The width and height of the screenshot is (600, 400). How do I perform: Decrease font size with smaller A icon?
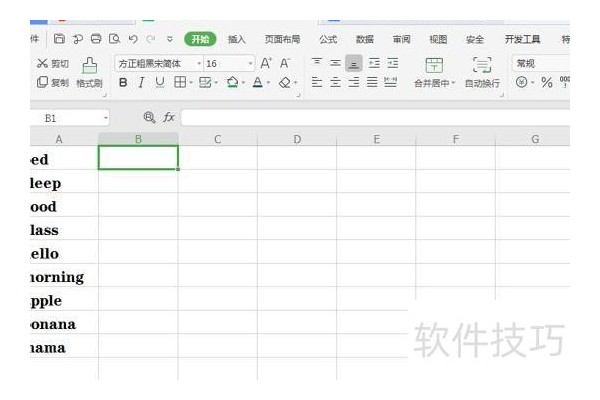pyautogui.click(x=285, y=63)
